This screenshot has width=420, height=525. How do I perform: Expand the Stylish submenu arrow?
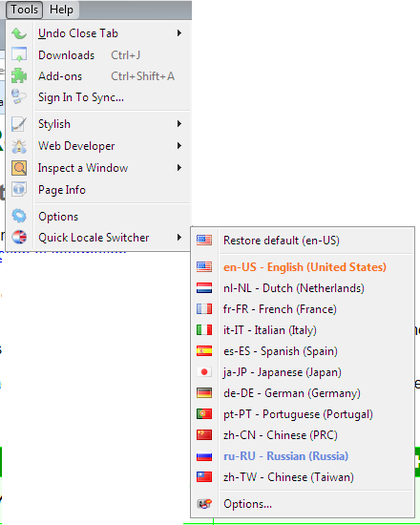point(179,124)
